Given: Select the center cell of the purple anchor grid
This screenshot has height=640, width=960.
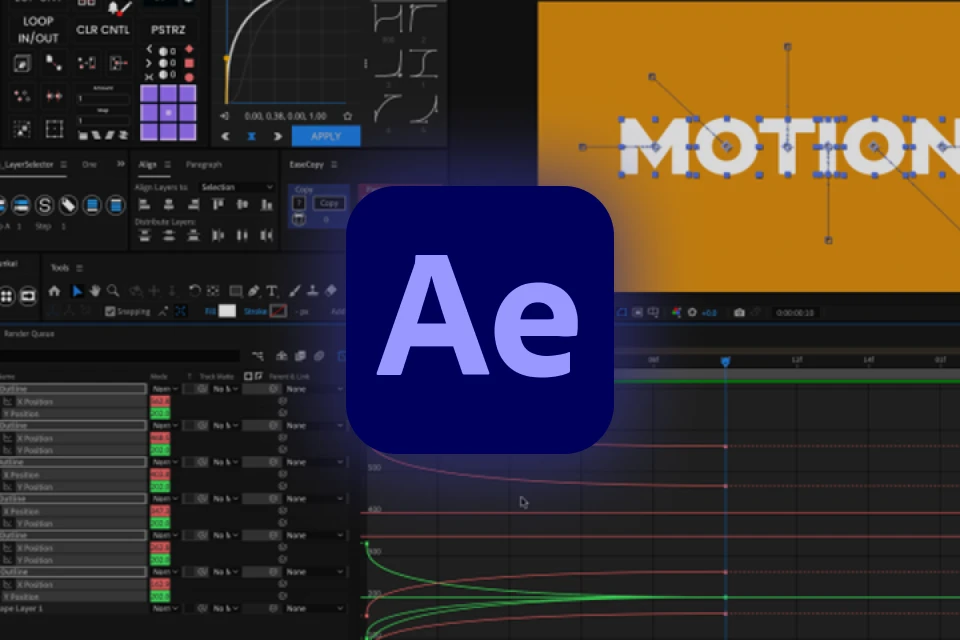Looking at the screenshot, I should click(x=168, y=113).
